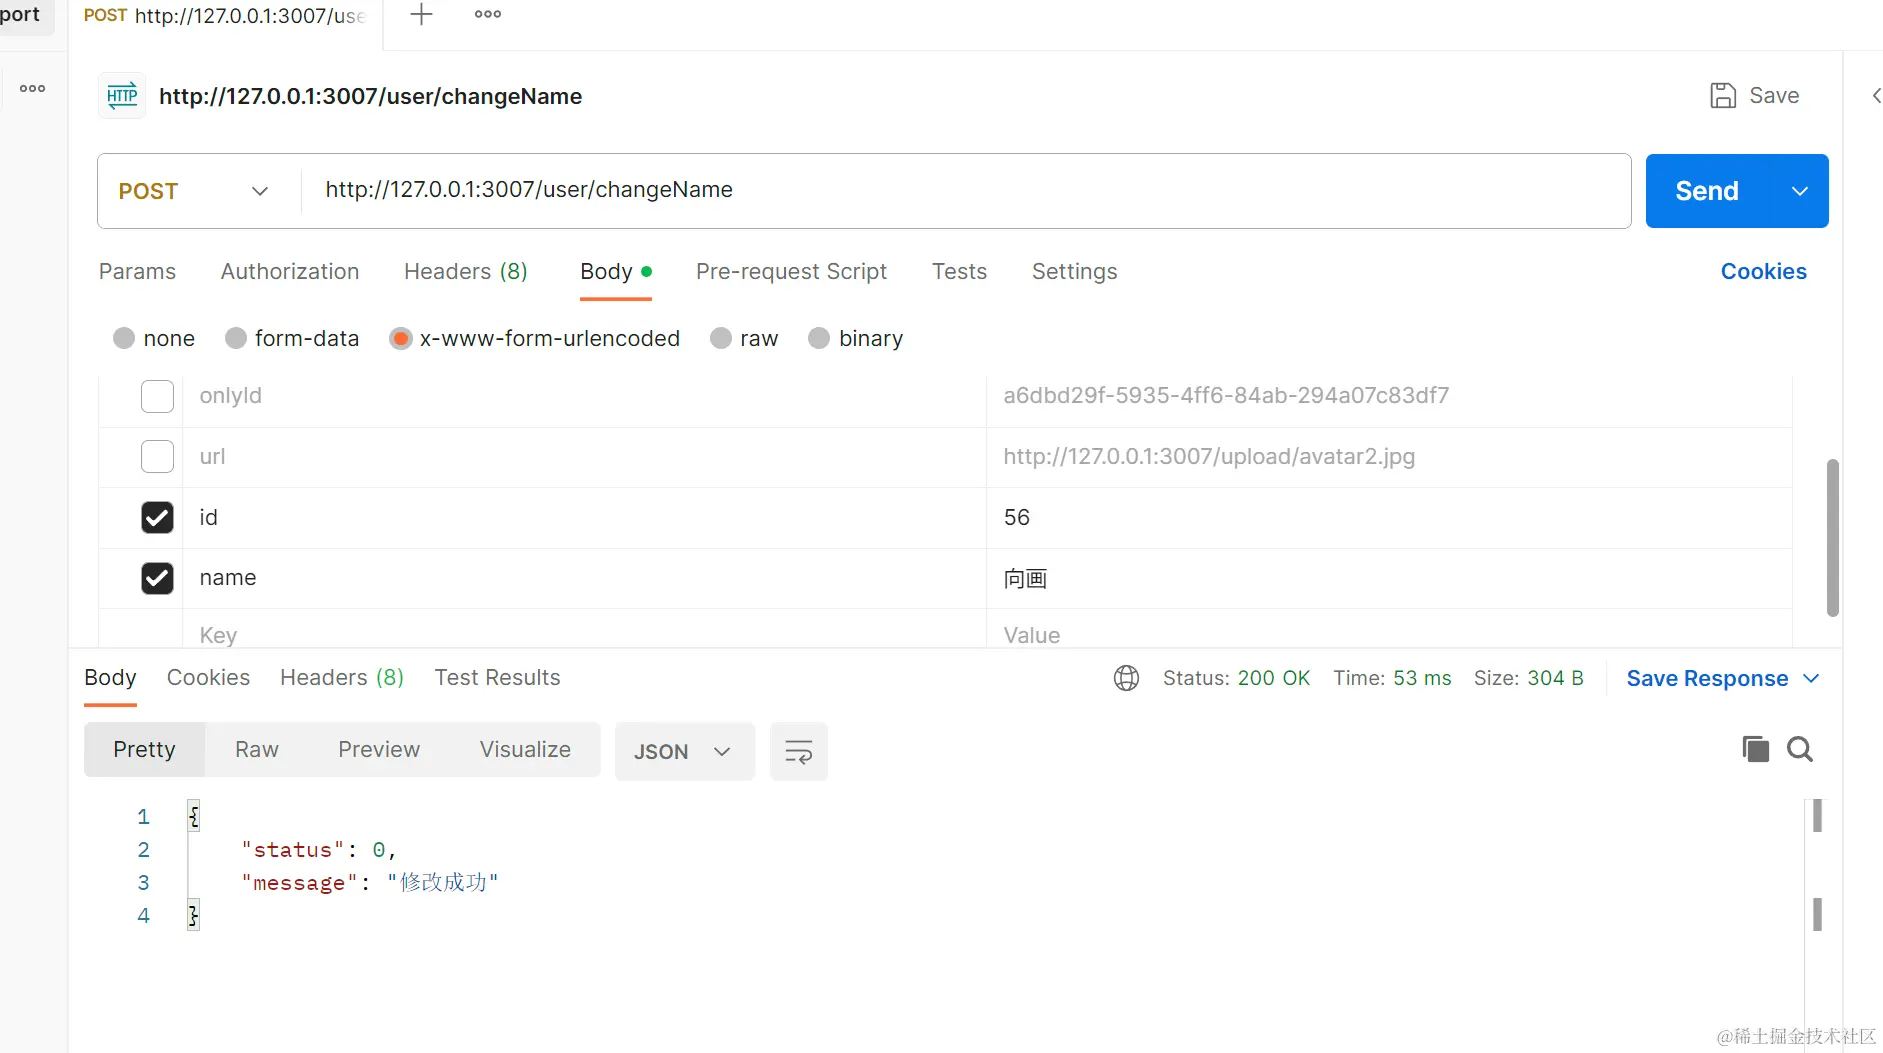Click the more options ellipsis next to tabs
The image size is (1883, 1053).
487,14
